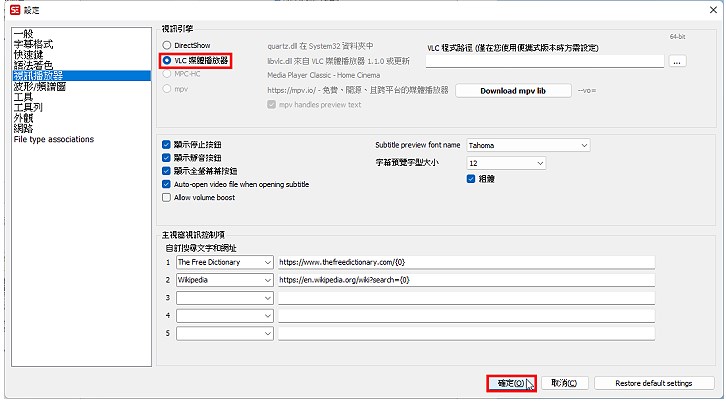The image size is (726, 401).
Task: Click the Download mpv lib button
Action: [x=513, y=91]
